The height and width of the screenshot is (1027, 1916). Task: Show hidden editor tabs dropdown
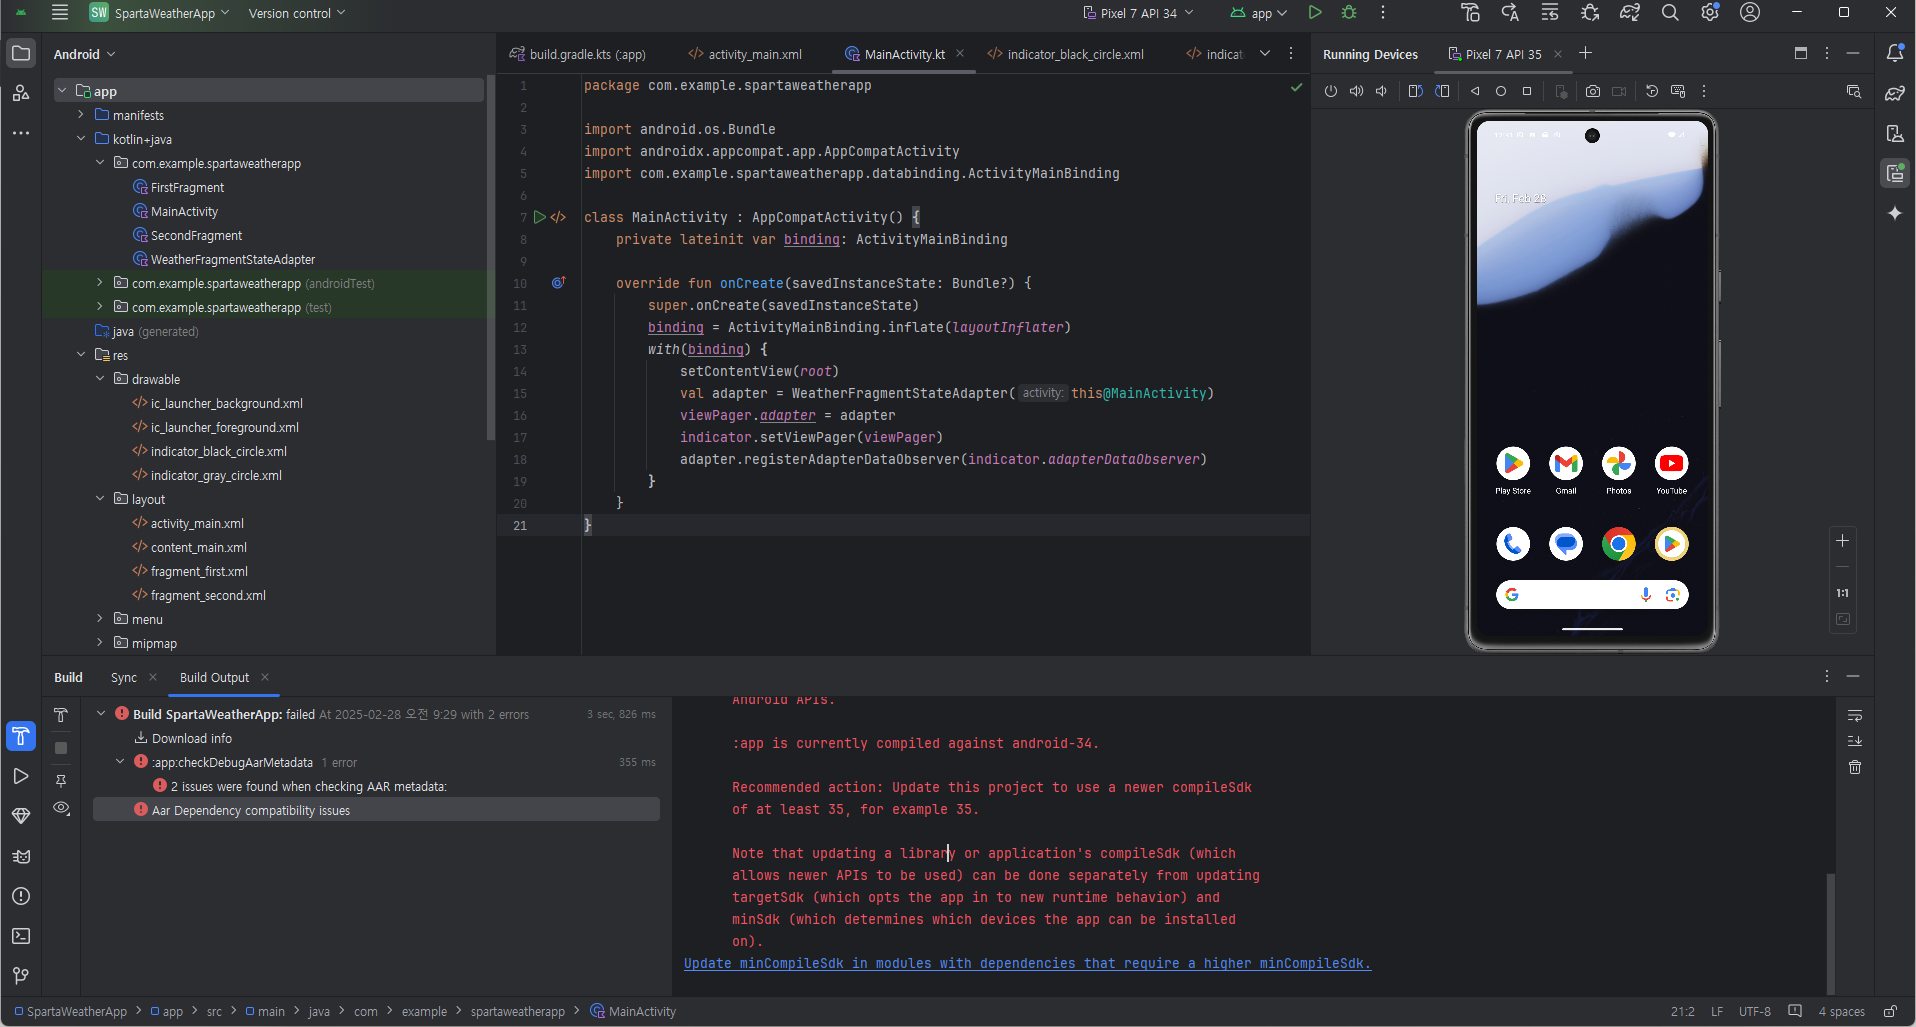click(x=1265, y=54)
